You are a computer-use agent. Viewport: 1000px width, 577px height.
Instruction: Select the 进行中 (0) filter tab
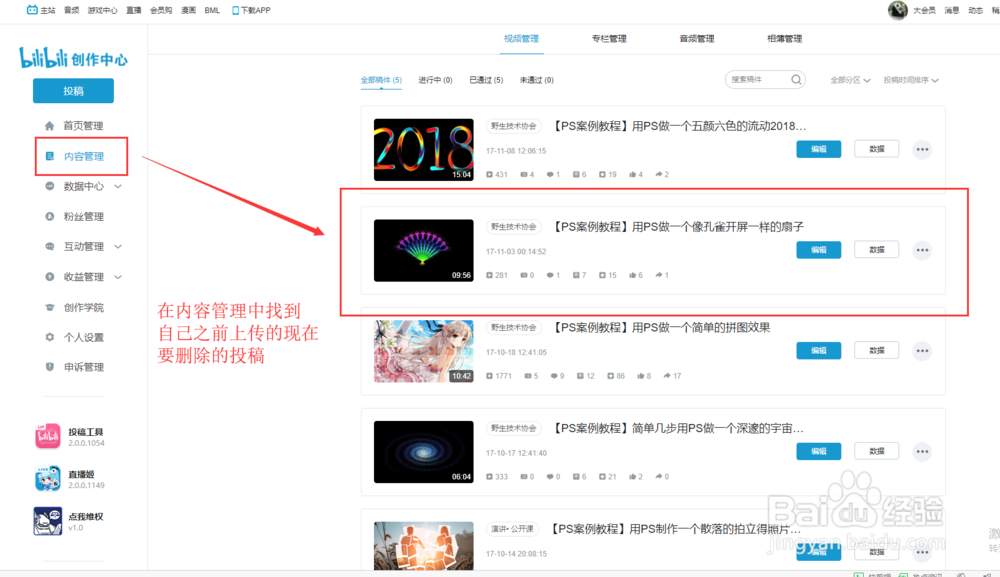click(435, 80)
